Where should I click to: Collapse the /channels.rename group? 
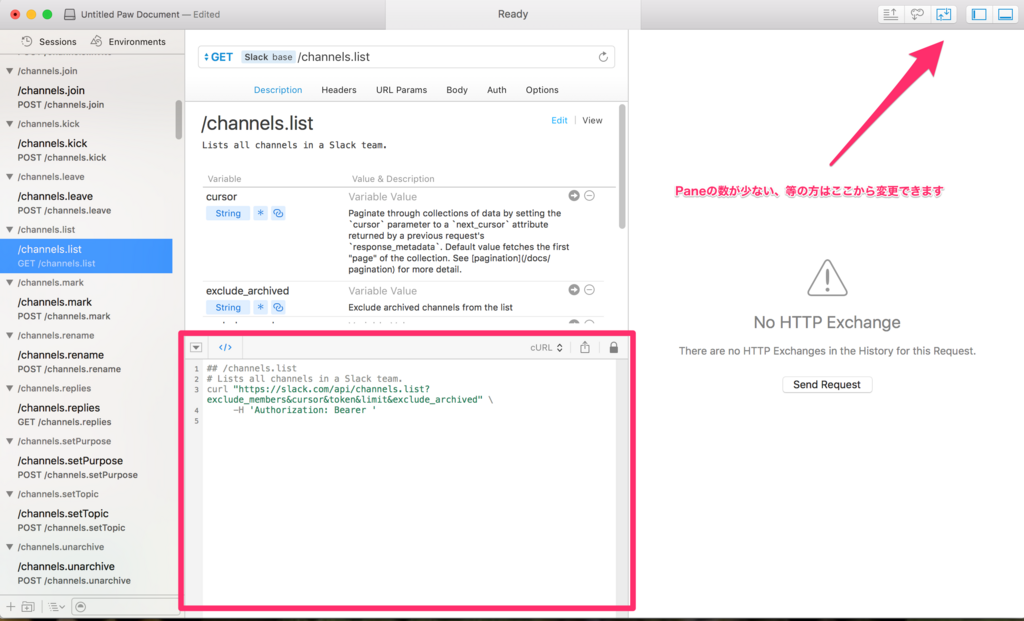(9, 335)
